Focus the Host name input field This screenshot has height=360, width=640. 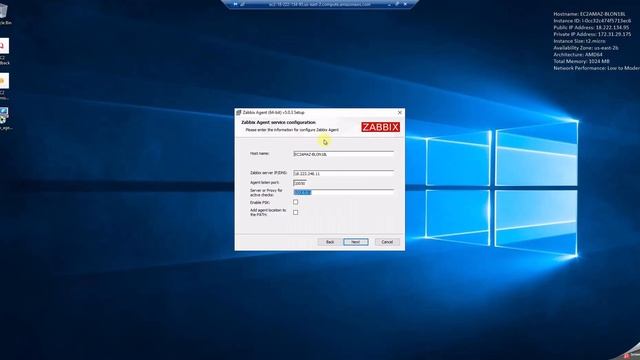point(343,154)
